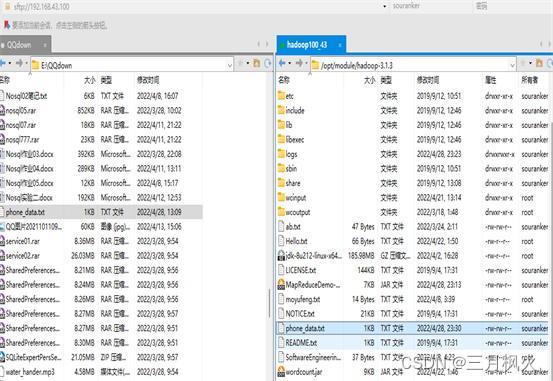Click the sftp://192.168.43.100 address field
The image size is (553, 381).
click(195, 7)
